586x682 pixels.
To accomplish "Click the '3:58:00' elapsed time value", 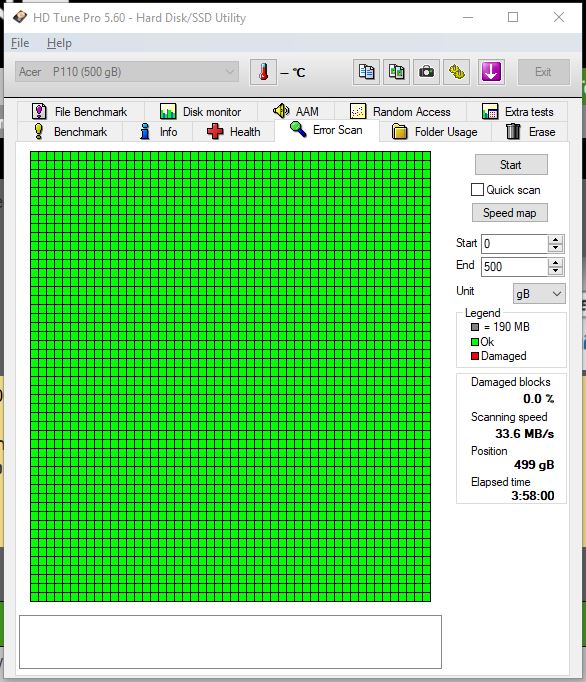I will pyautogui.click(x=532, y=496).
